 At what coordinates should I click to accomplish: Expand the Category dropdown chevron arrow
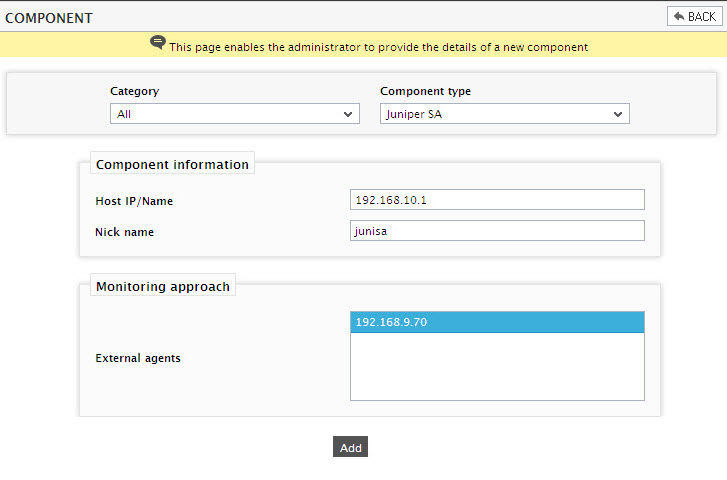tap(348, 114)
